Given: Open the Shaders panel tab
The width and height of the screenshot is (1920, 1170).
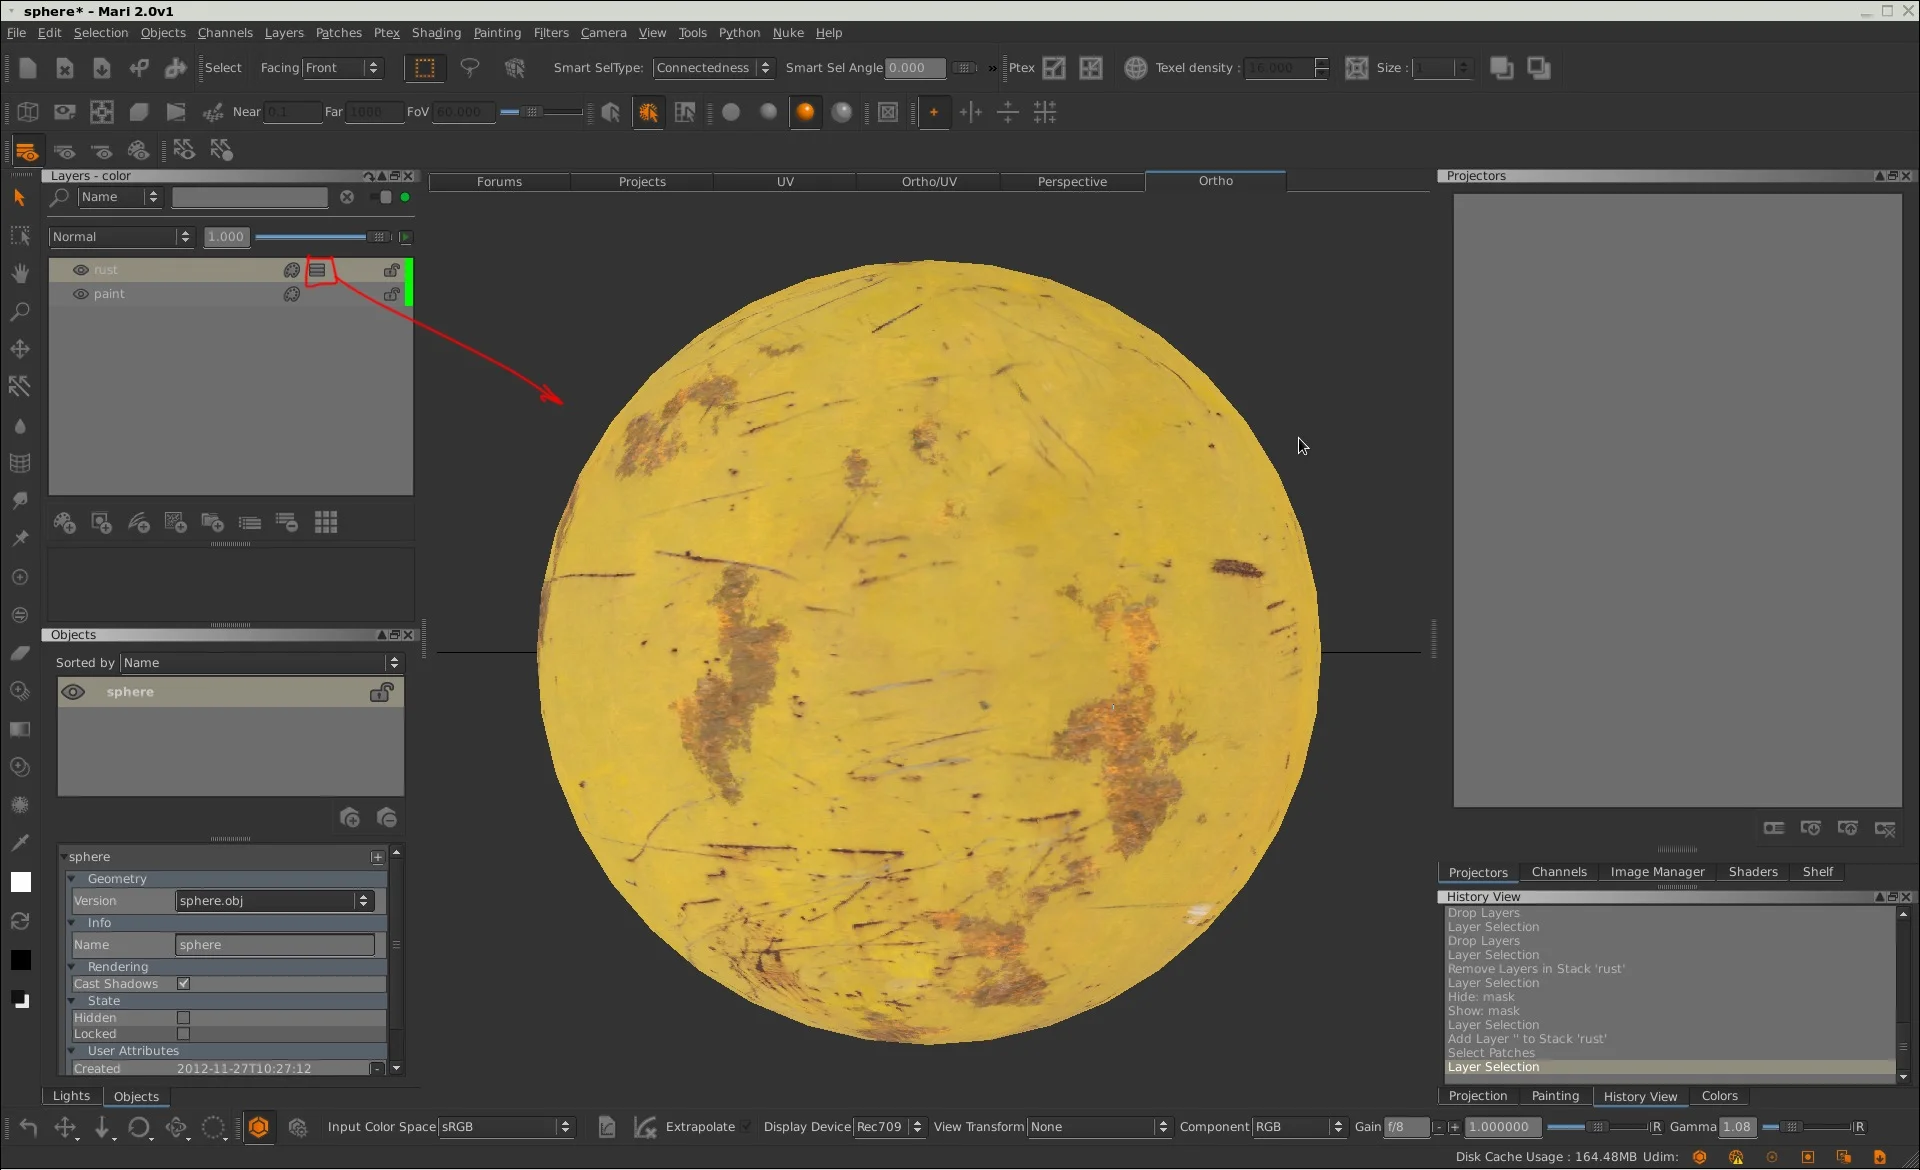Looking at the screenshot, I should click(x=1752, y=872).
